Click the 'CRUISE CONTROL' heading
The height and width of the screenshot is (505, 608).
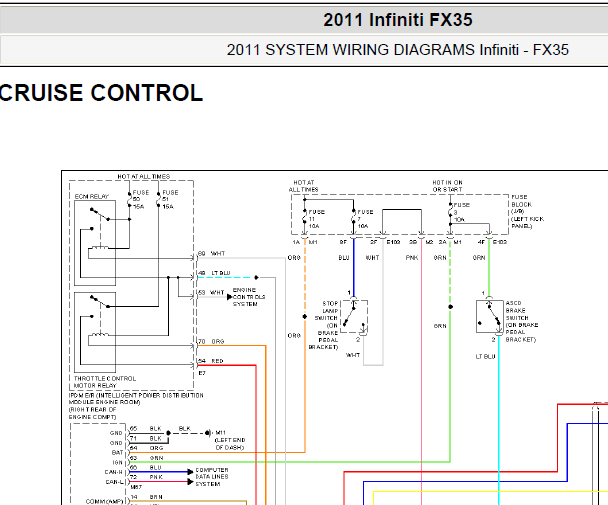click(x=101, y=93)
